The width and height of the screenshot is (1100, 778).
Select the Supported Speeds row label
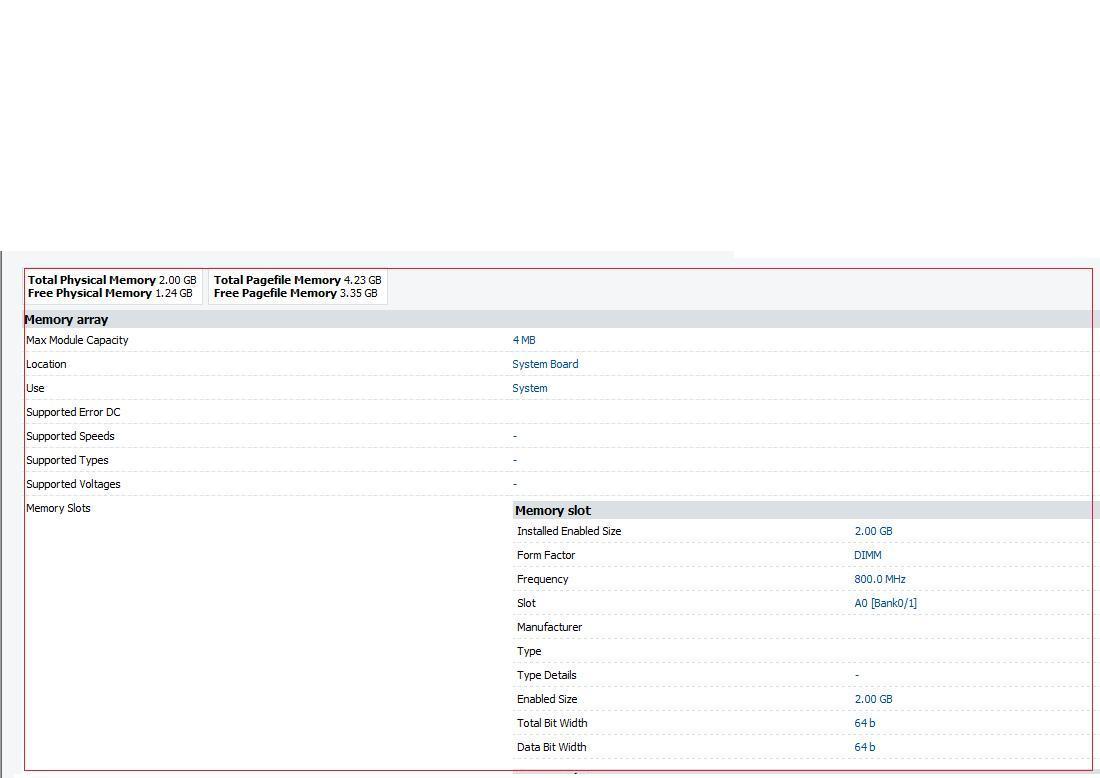click(70, 436)
